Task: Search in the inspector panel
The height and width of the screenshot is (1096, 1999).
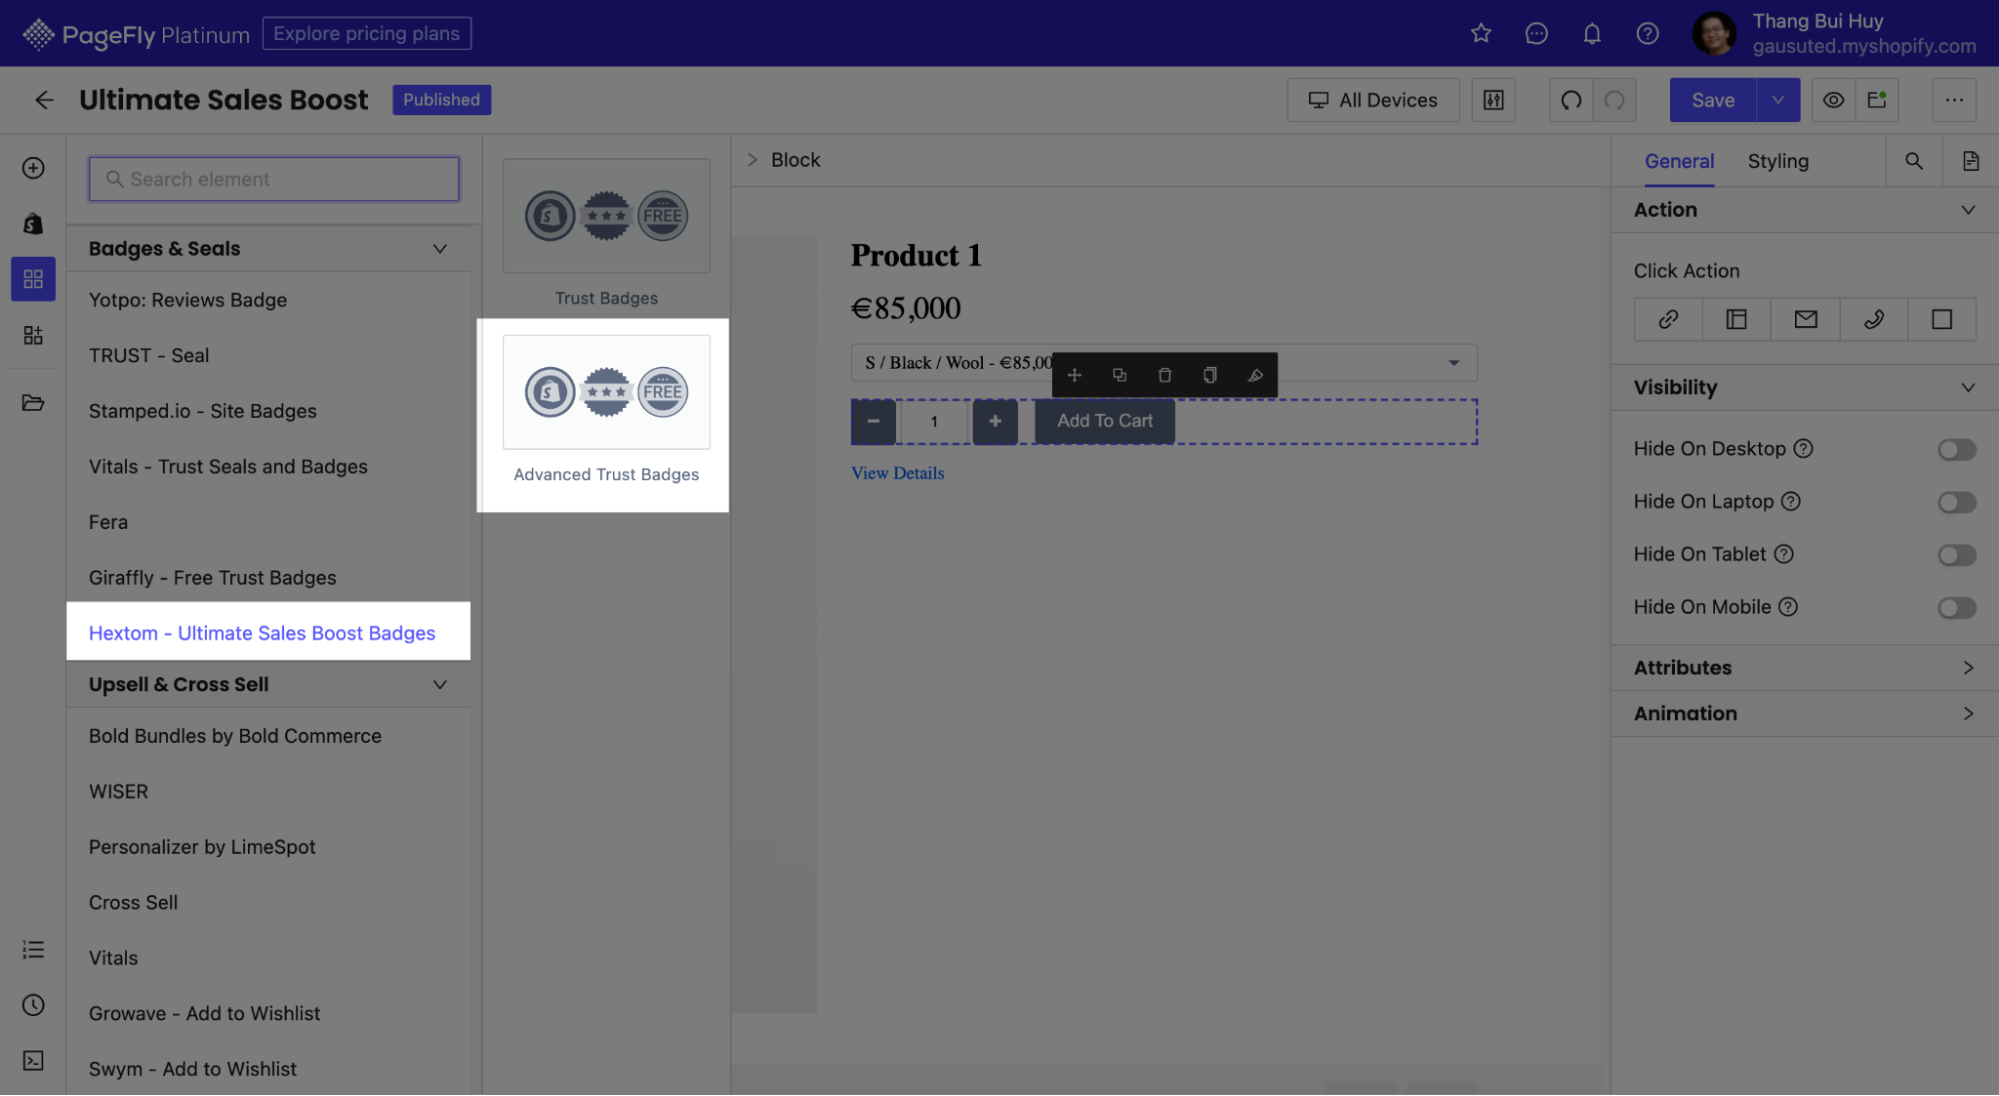Action: [1913, 161]
